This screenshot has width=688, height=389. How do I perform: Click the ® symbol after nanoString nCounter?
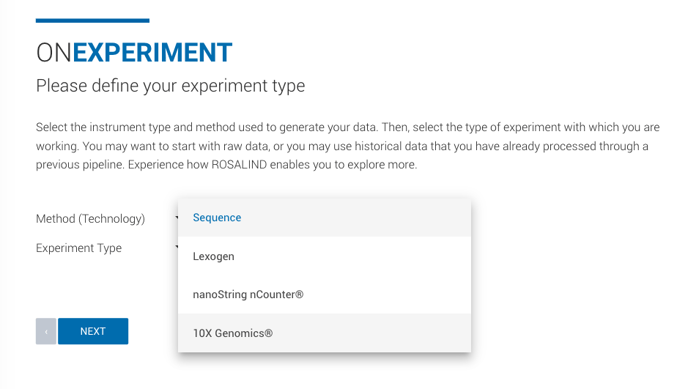click(x=299, y=294)
